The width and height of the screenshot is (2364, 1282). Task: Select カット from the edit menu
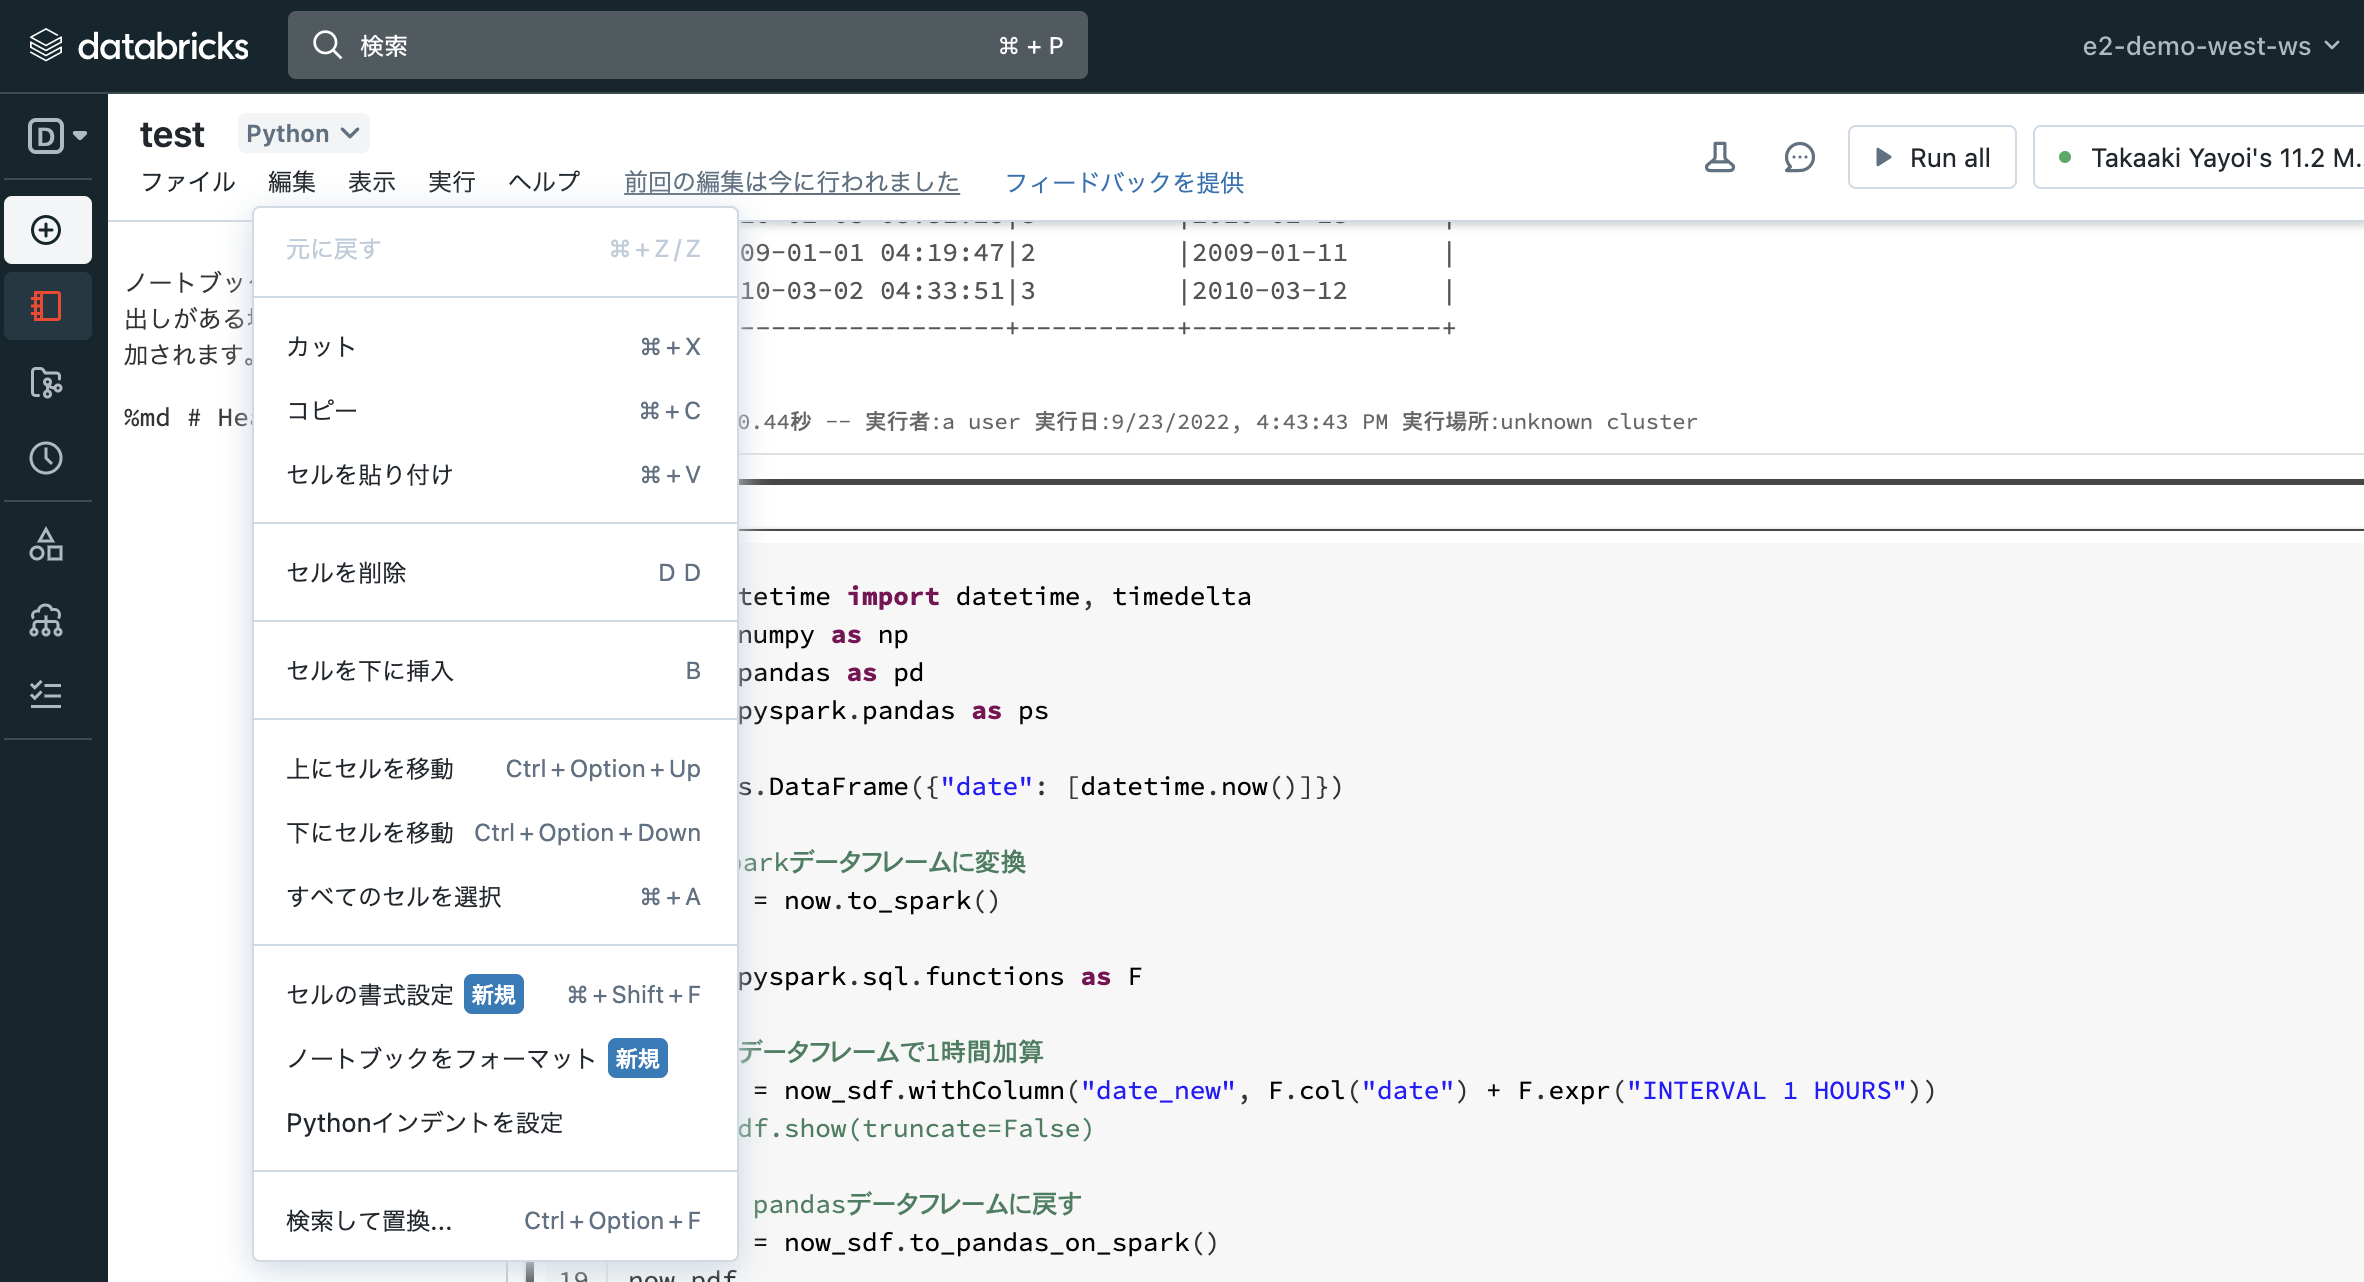point(320,347)
